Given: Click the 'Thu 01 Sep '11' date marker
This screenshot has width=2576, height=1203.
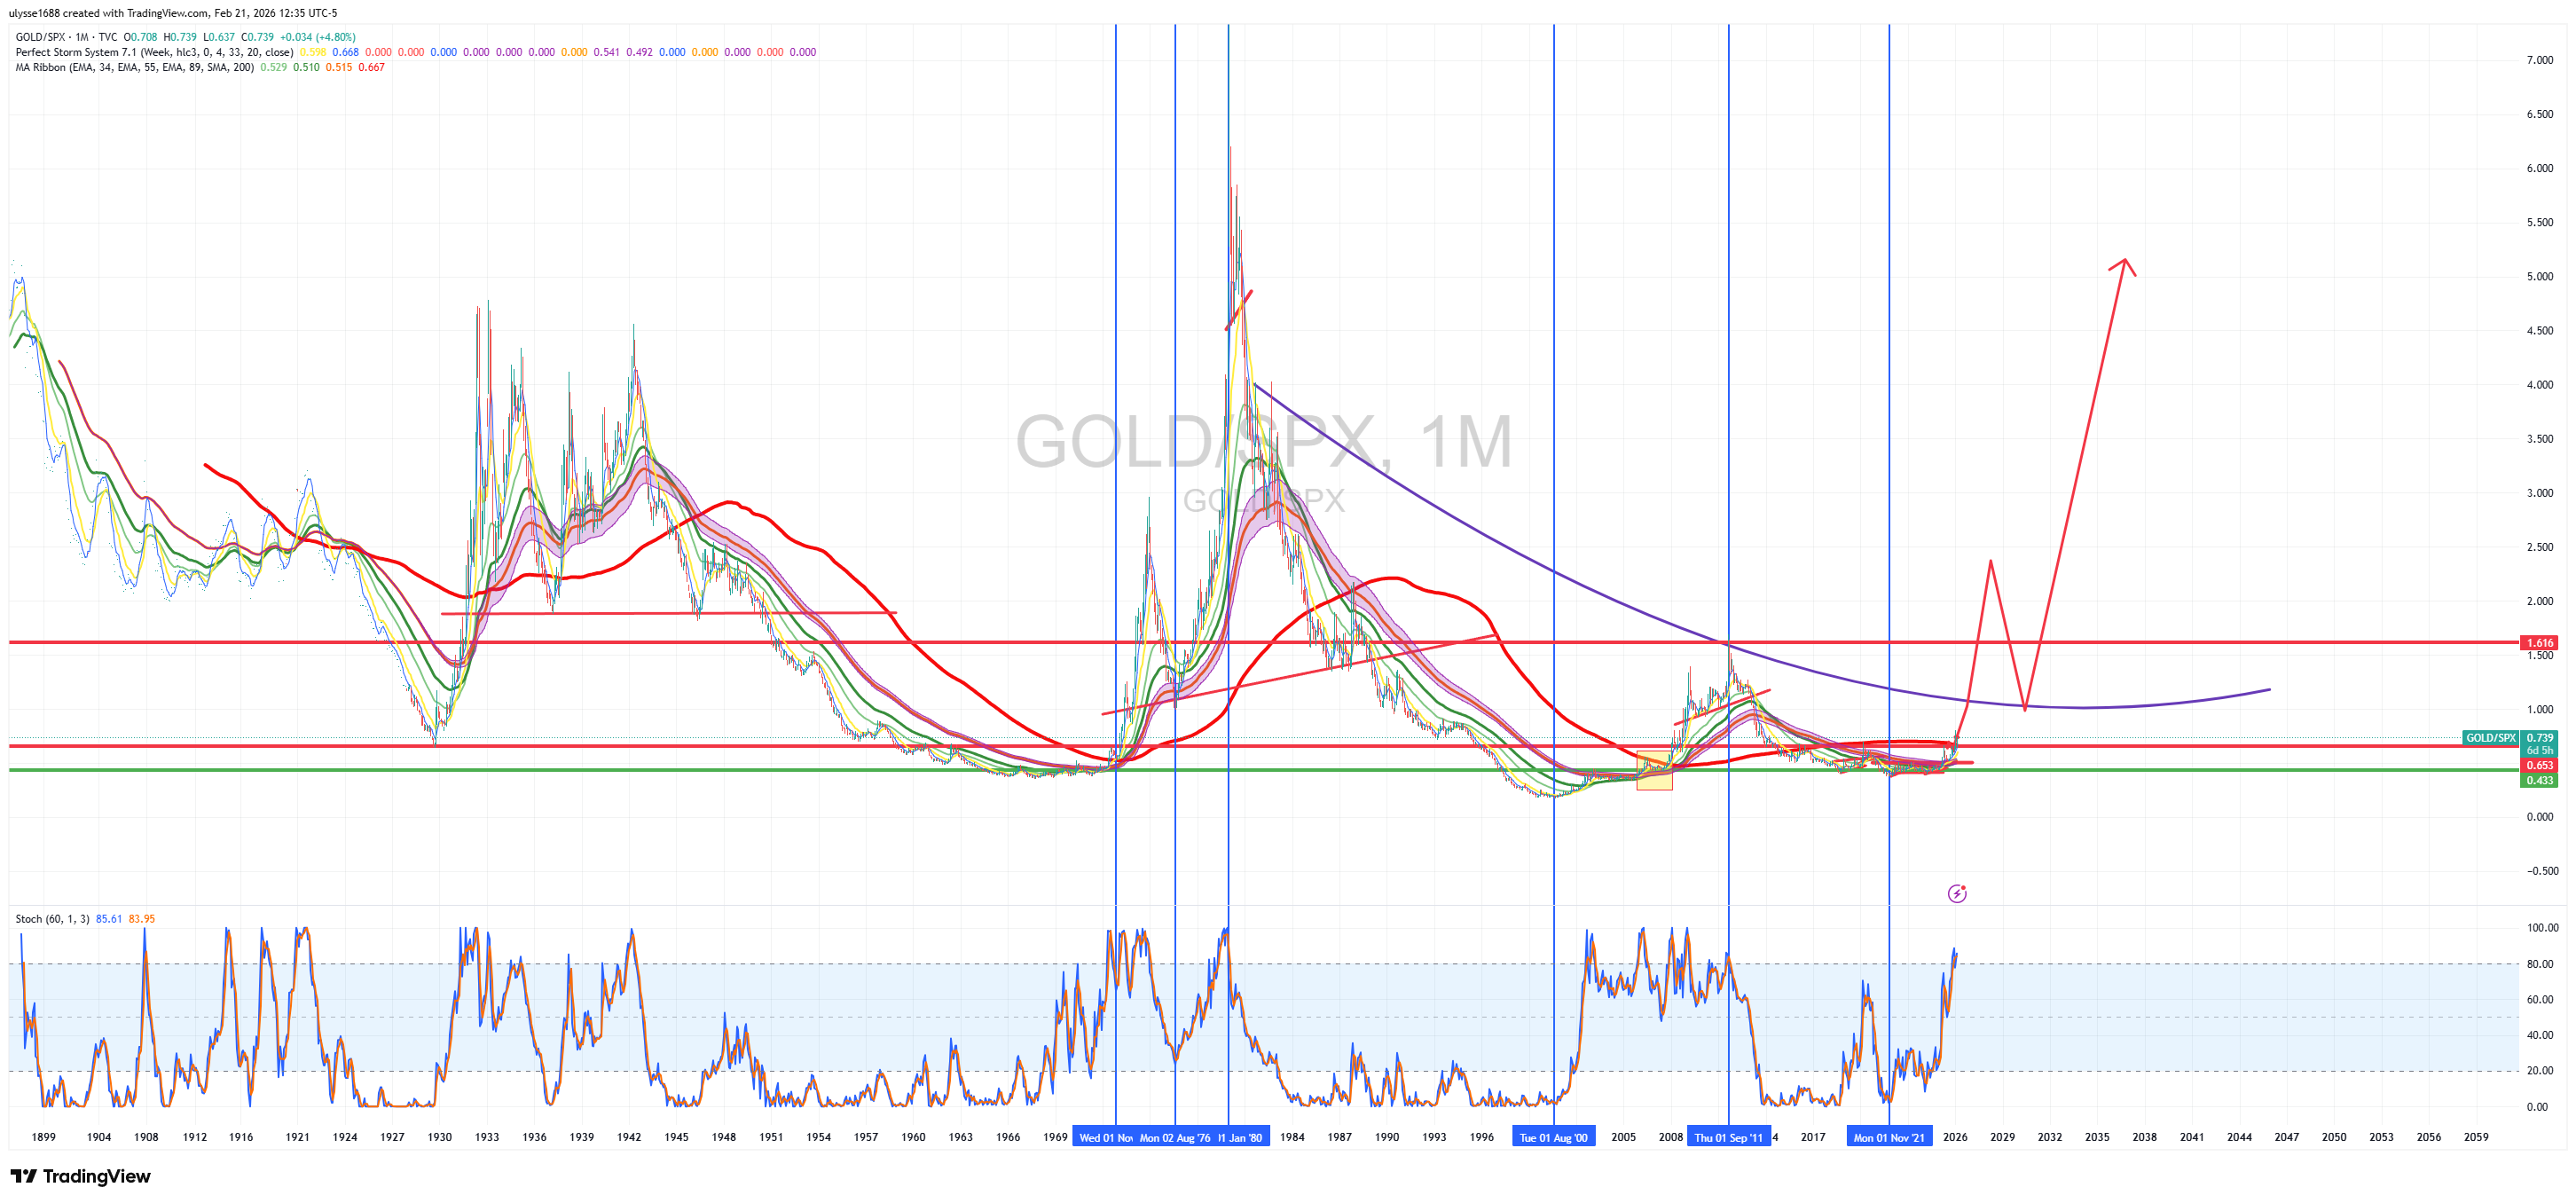Looking at the screenshot, I should (1728, 1137).
